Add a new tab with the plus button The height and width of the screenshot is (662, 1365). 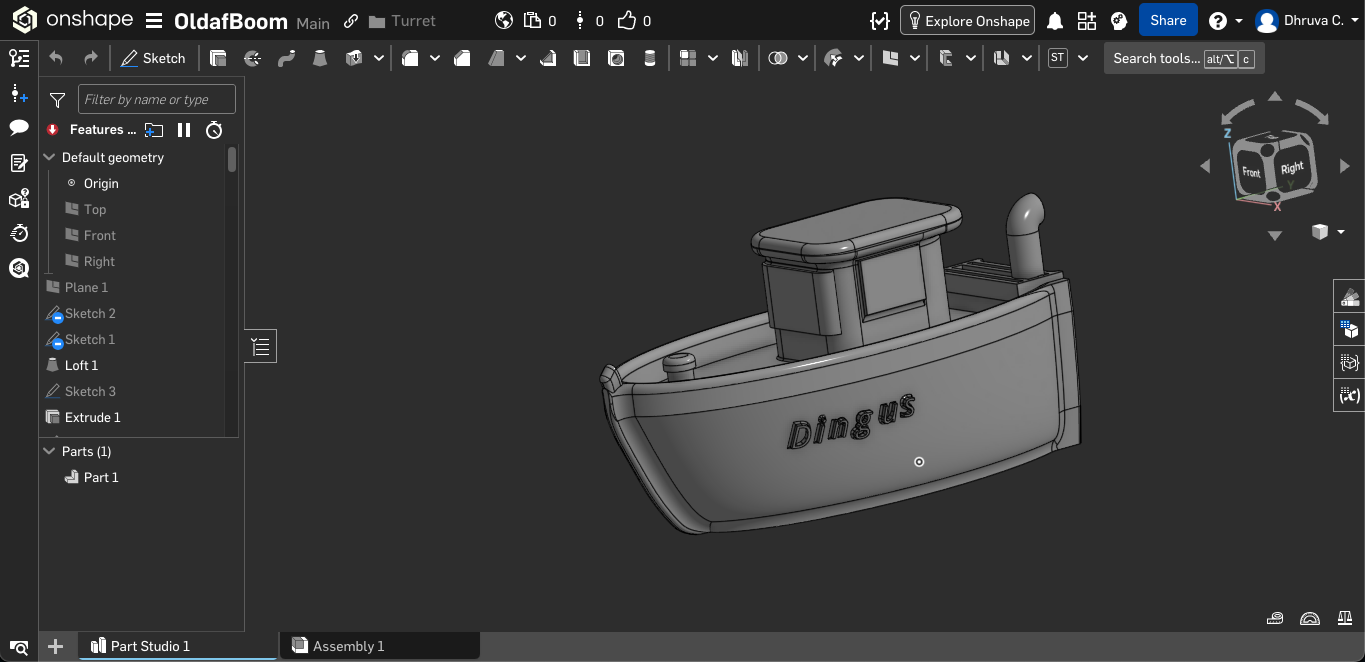(x=56, y=646)
